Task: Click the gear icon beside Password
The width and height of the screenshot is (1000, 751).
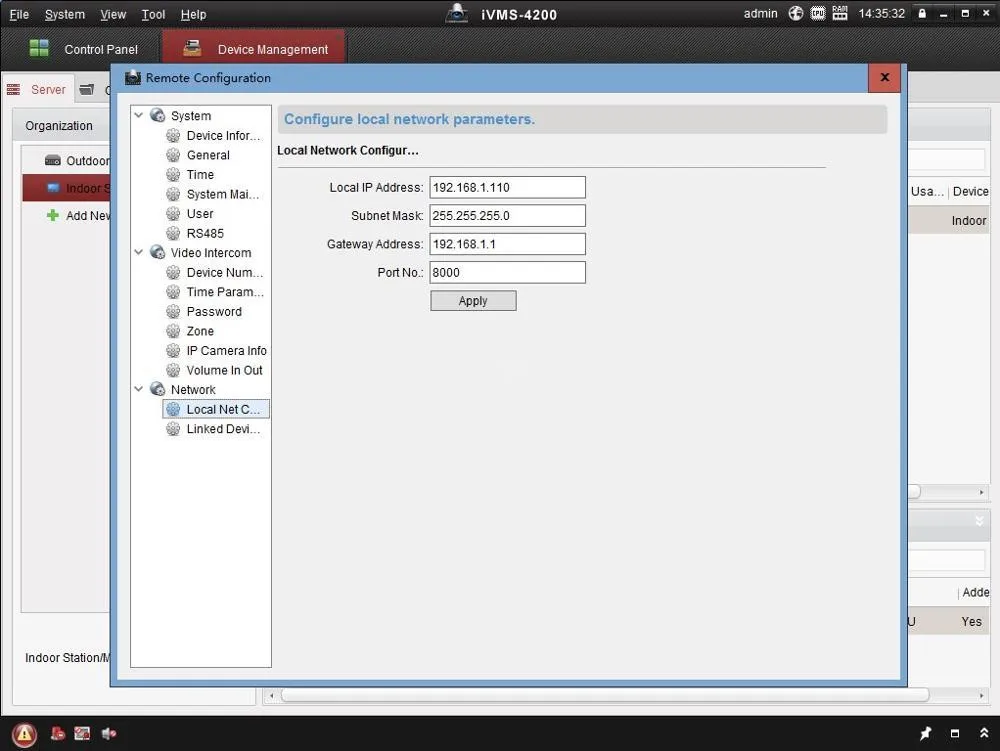Action: [x=173, y=312]
